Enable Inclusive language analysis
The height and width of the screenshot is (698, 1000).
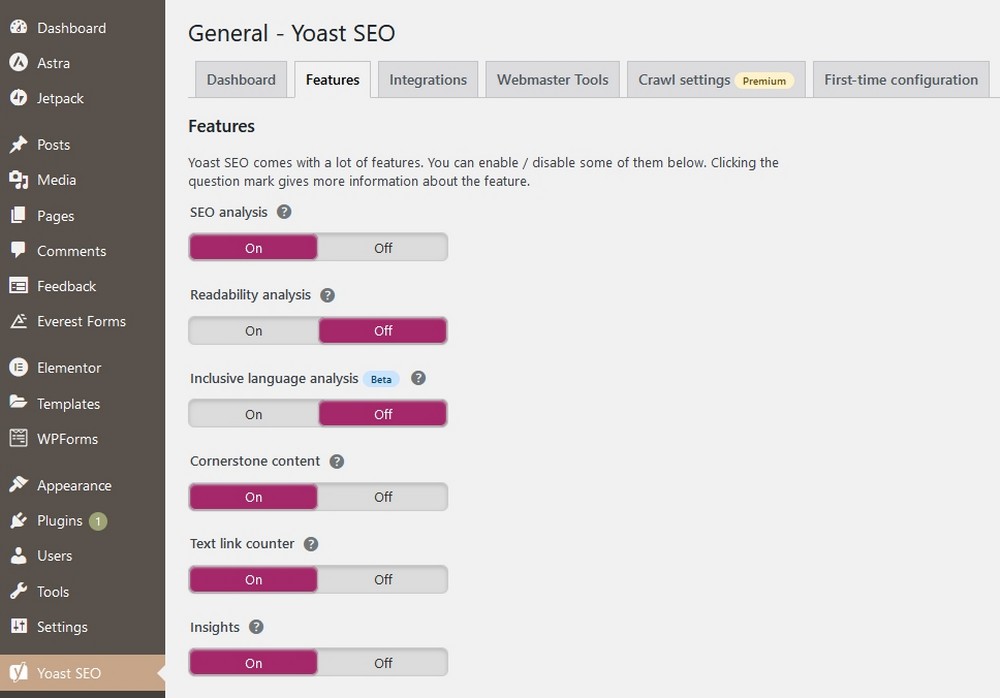coord(253,414)
